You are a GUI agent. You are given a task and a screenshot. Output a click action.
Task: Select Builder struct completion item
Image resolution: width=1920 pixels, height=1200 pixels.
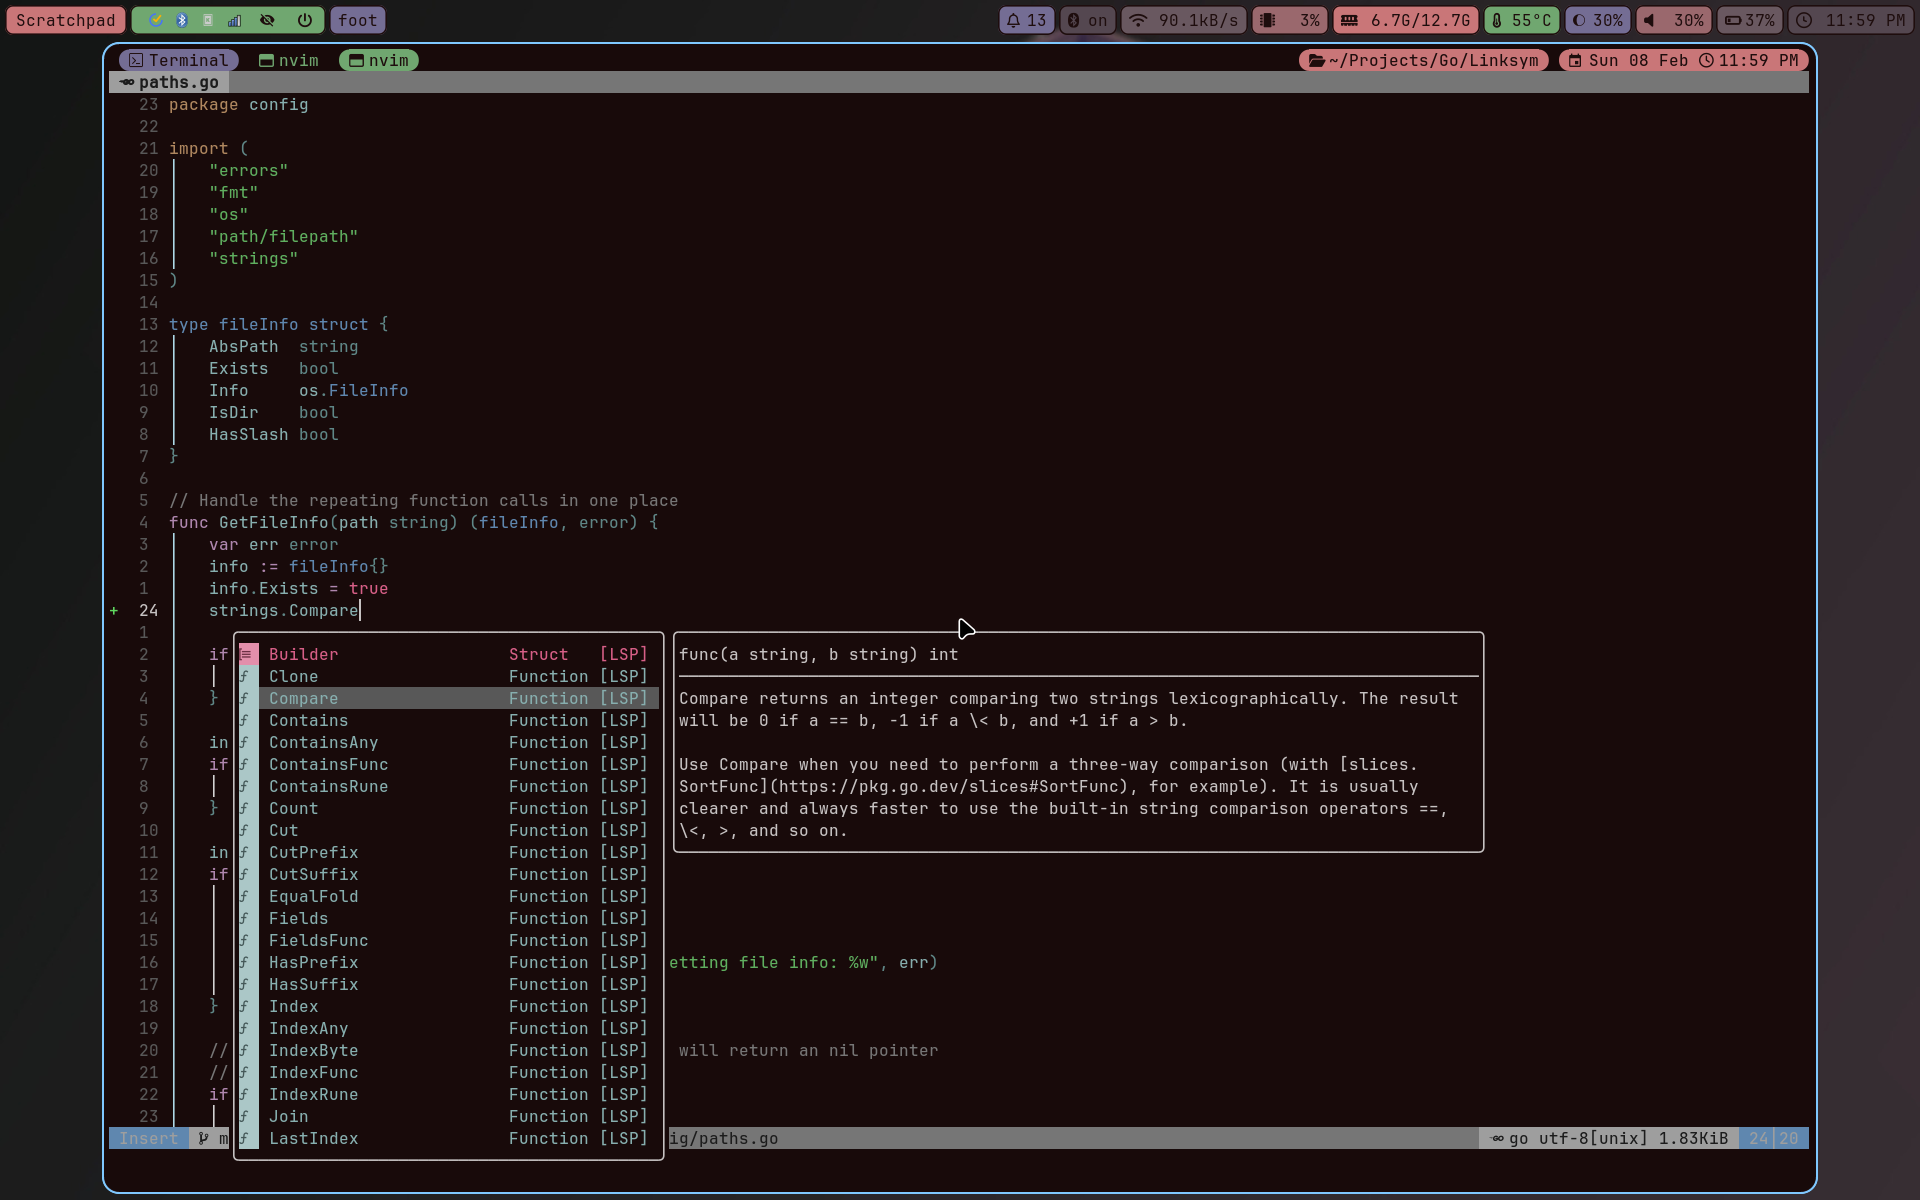tap(448, 654)
